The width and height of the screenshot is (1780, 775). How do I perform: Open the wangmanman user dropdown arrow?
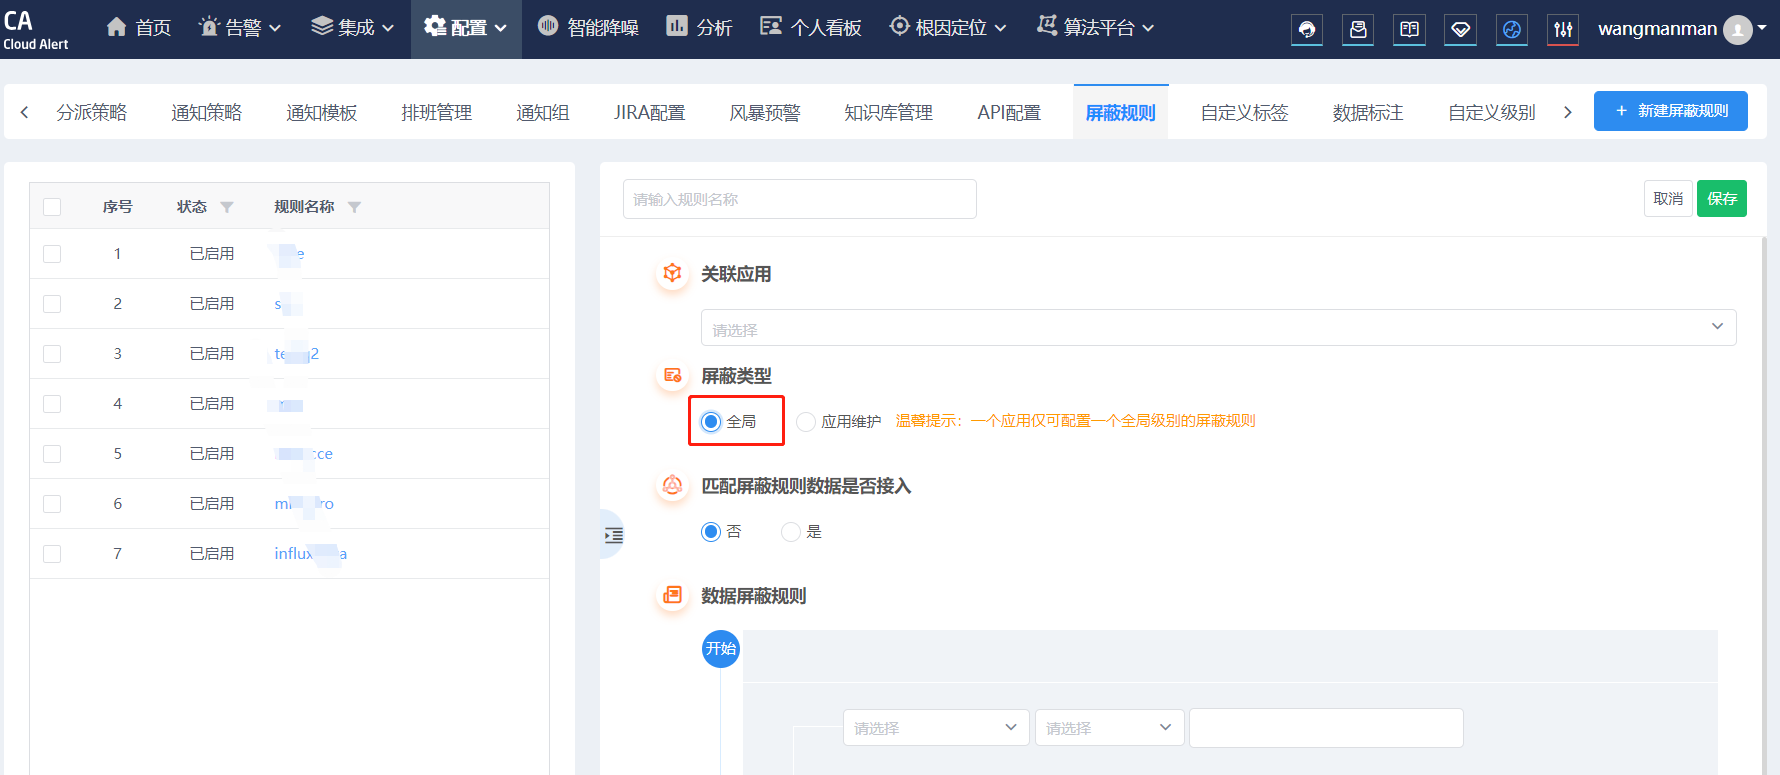1762,29
